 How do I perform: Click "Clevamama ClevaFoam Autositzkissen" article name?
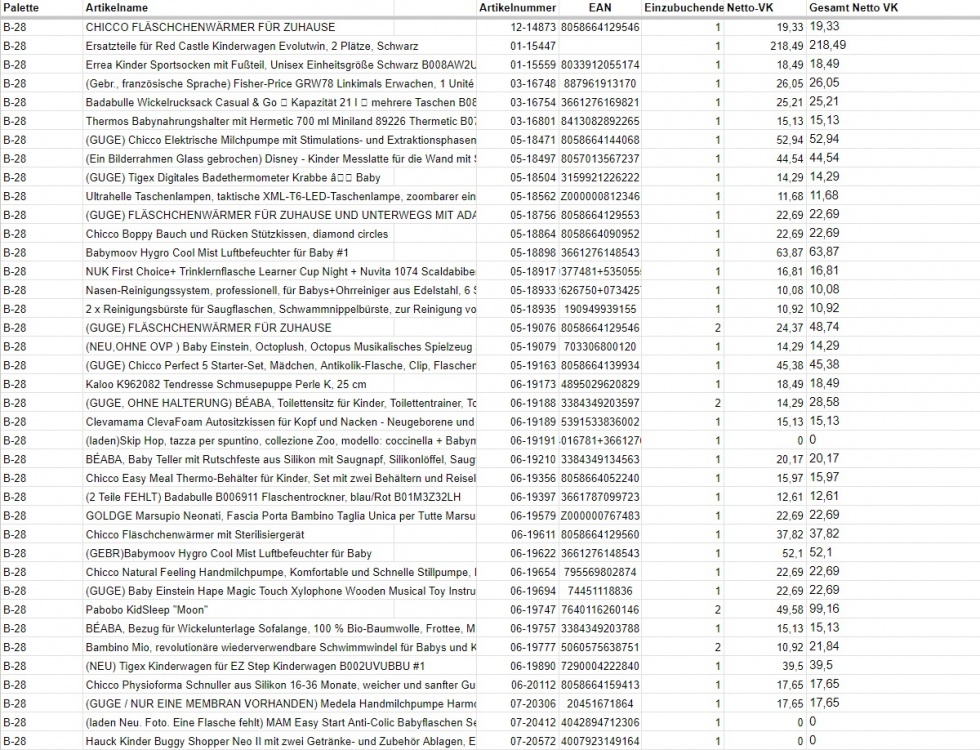coord(281,421)
